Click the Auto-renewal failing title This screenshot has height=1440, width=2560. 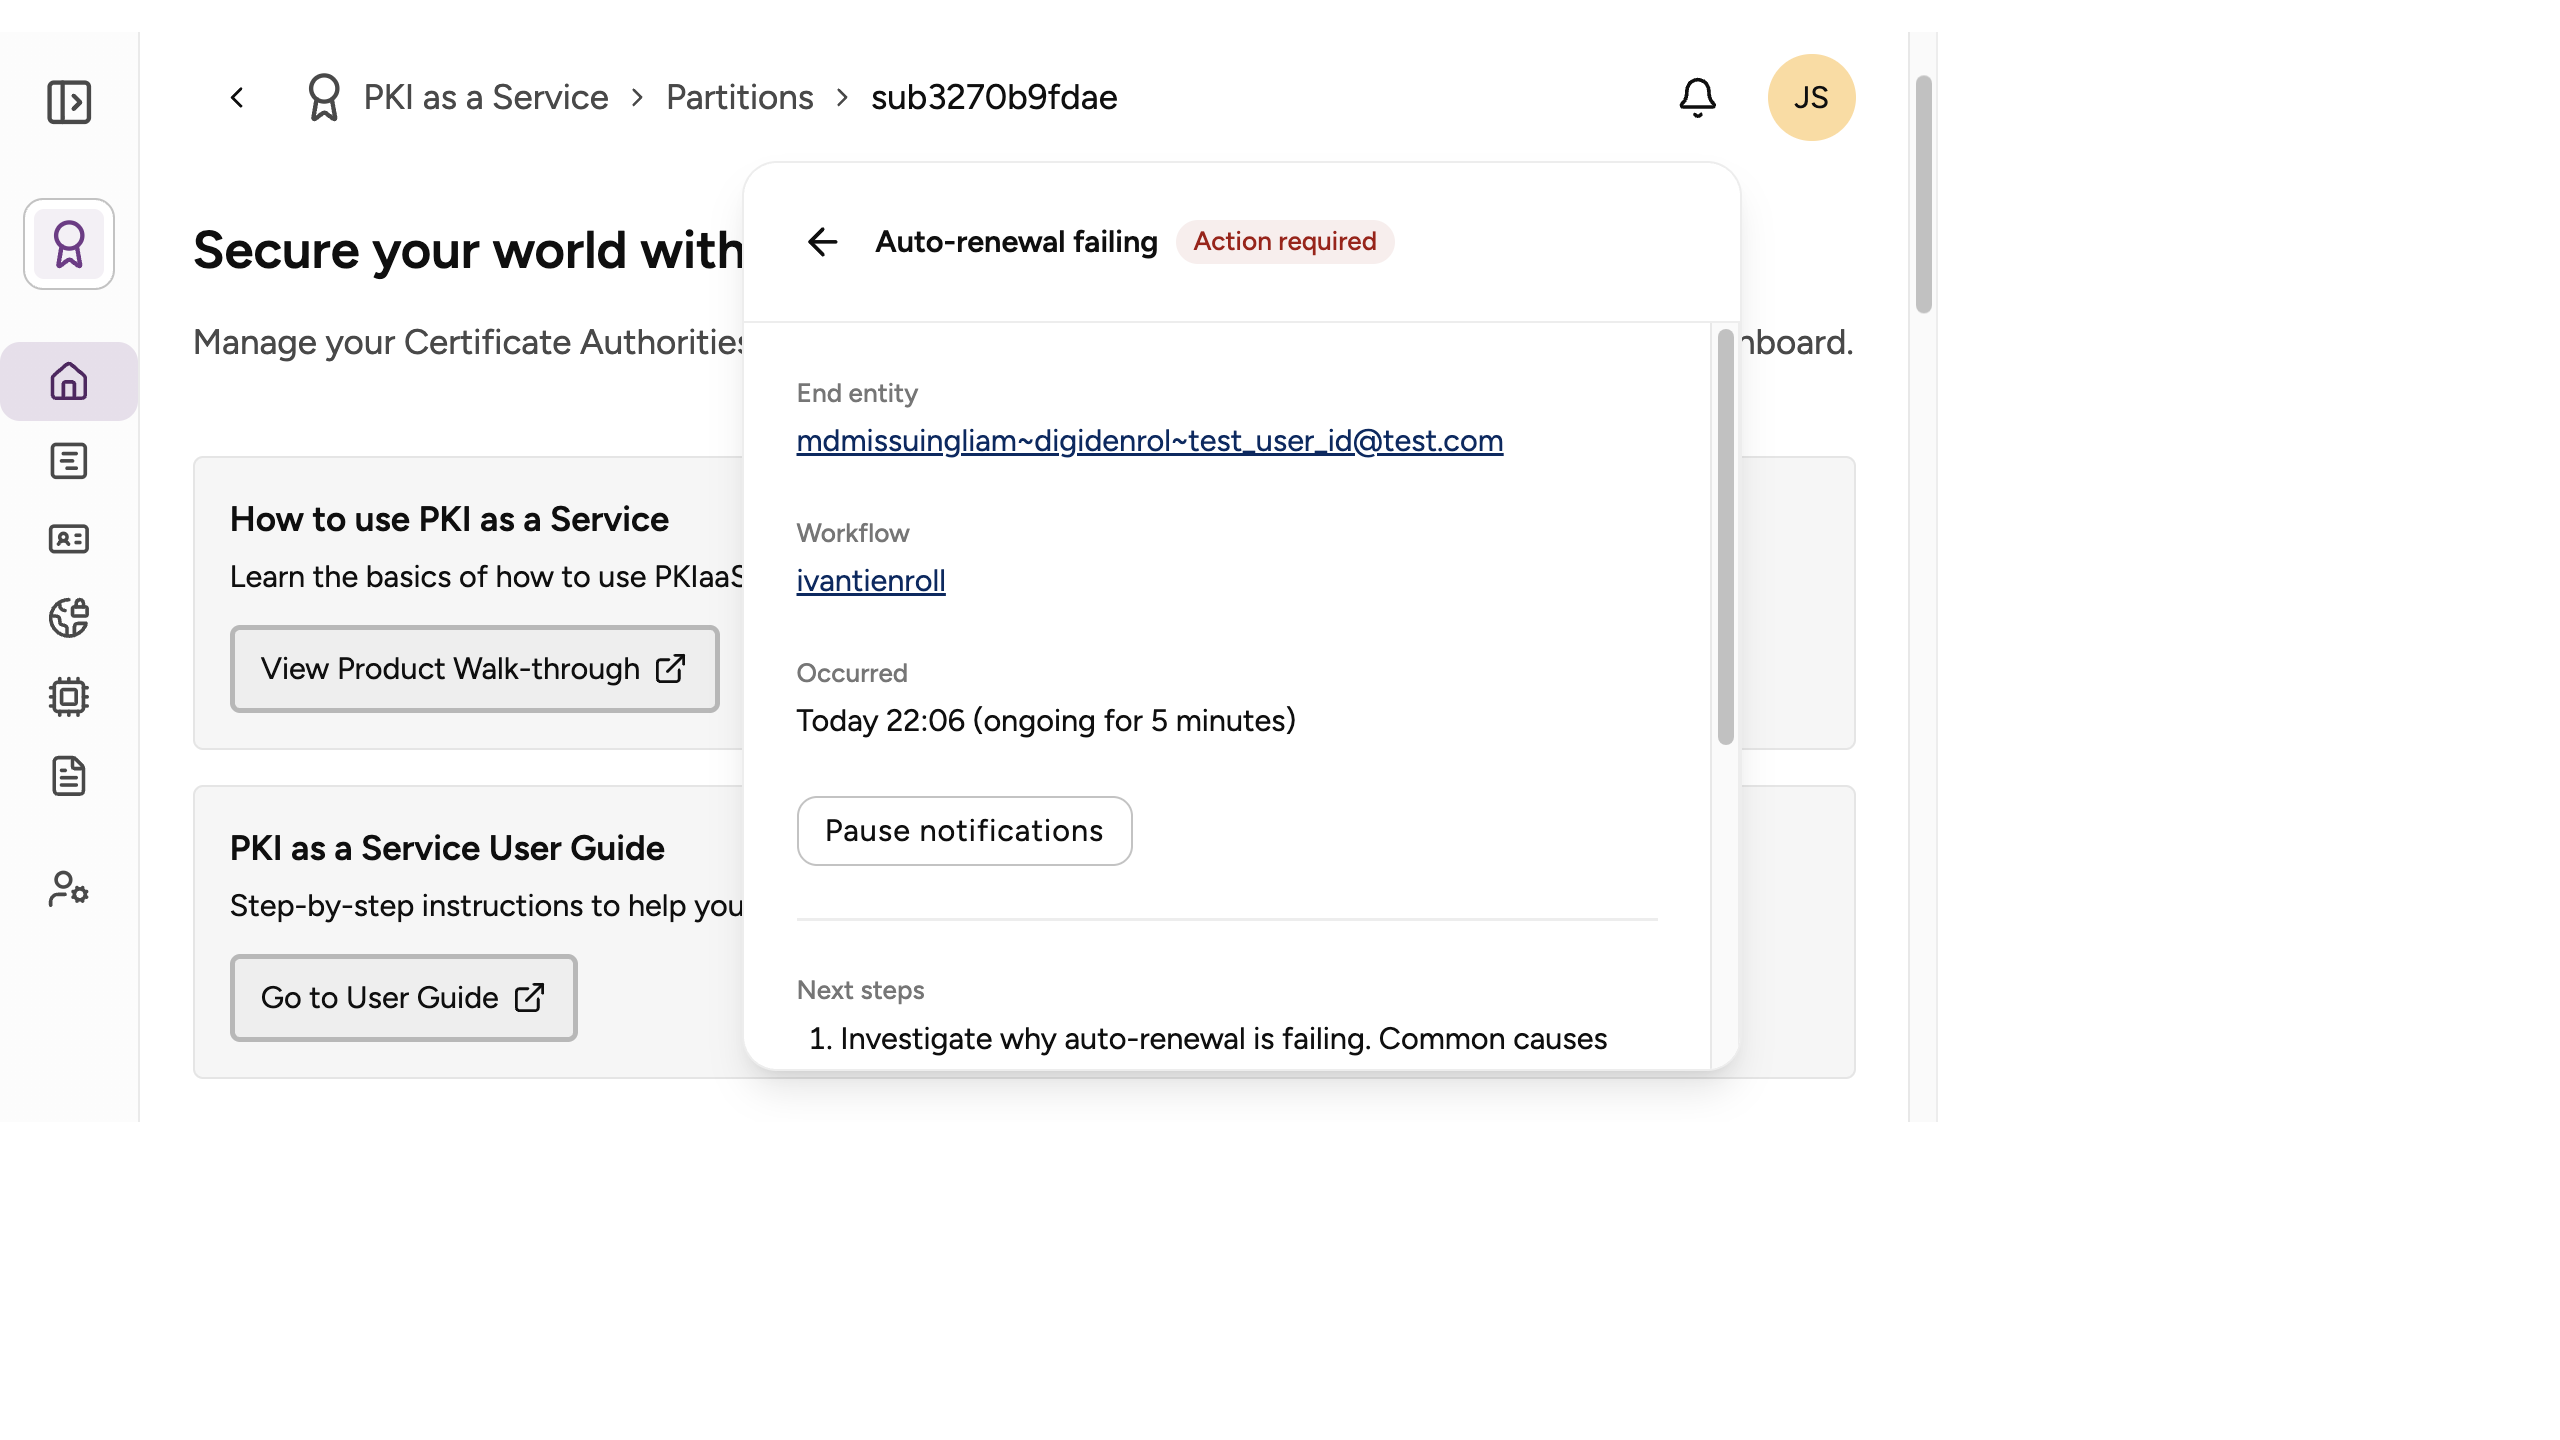coord(1016,242)
